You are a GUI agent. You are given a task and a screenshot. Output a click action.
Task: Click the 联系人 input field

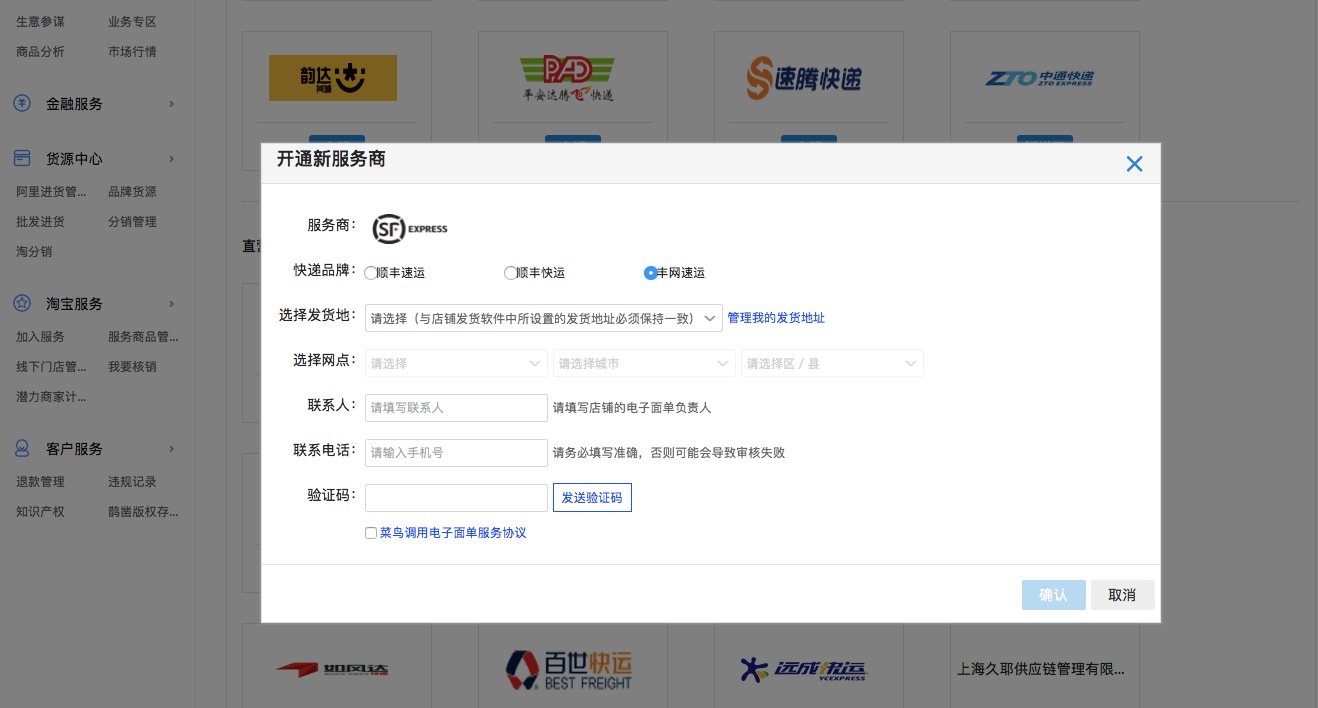pyautogui.click(x=456, y=407)
